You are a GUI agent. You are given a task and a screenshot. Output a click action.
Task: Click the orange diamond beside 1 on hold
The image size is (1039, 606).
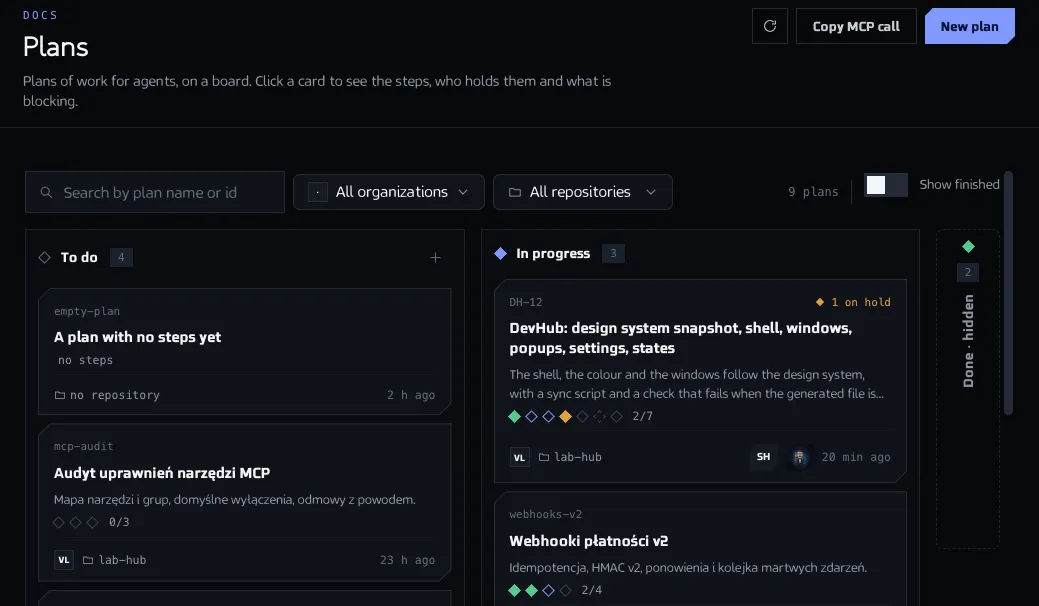click(820, 302)
